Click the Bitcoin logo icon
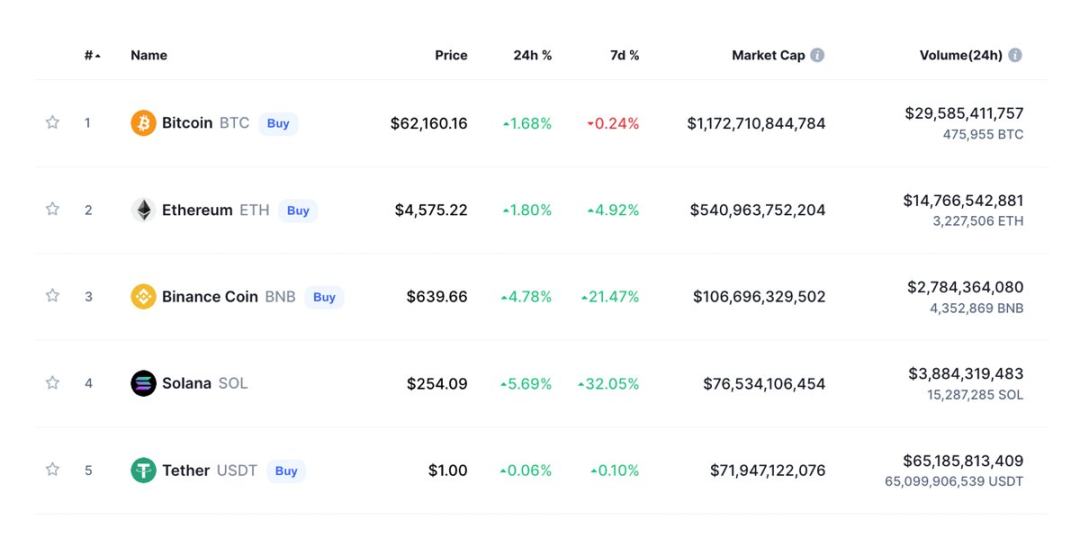Viewport: 1080px width, 547px height. click(143, 123)
